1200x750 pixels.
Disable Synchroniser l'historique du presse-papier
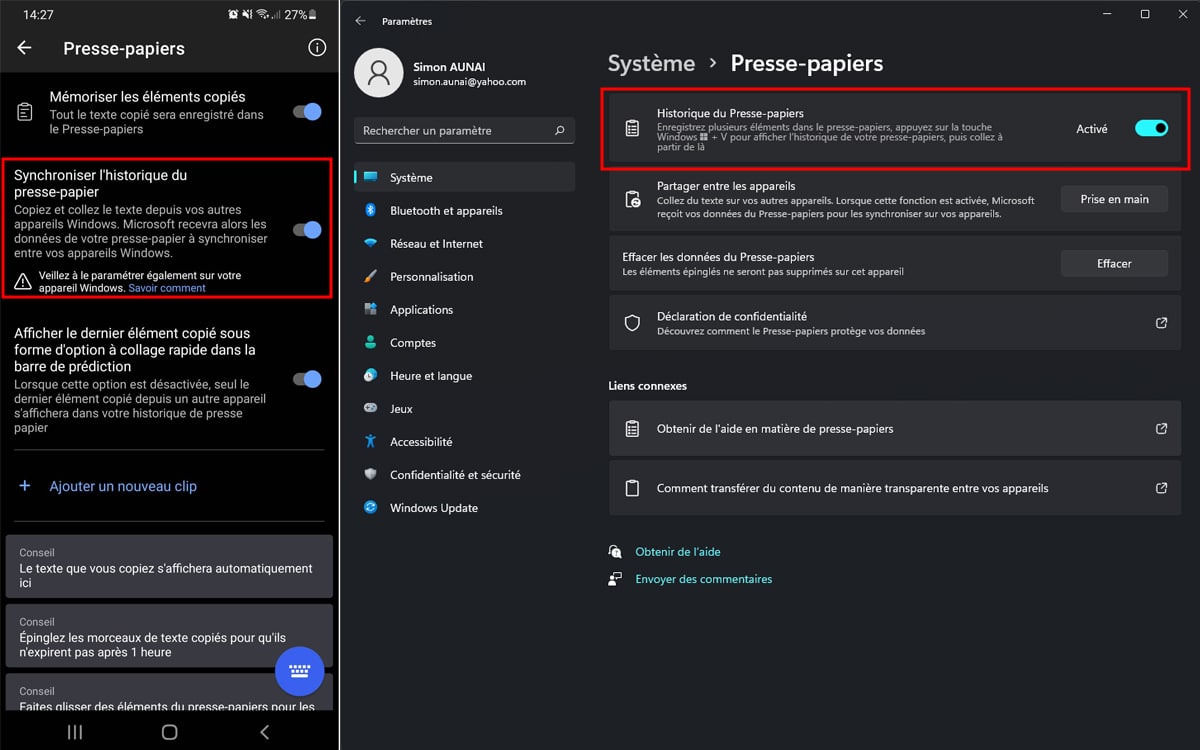pyautogui.click(x=305, y=228)
